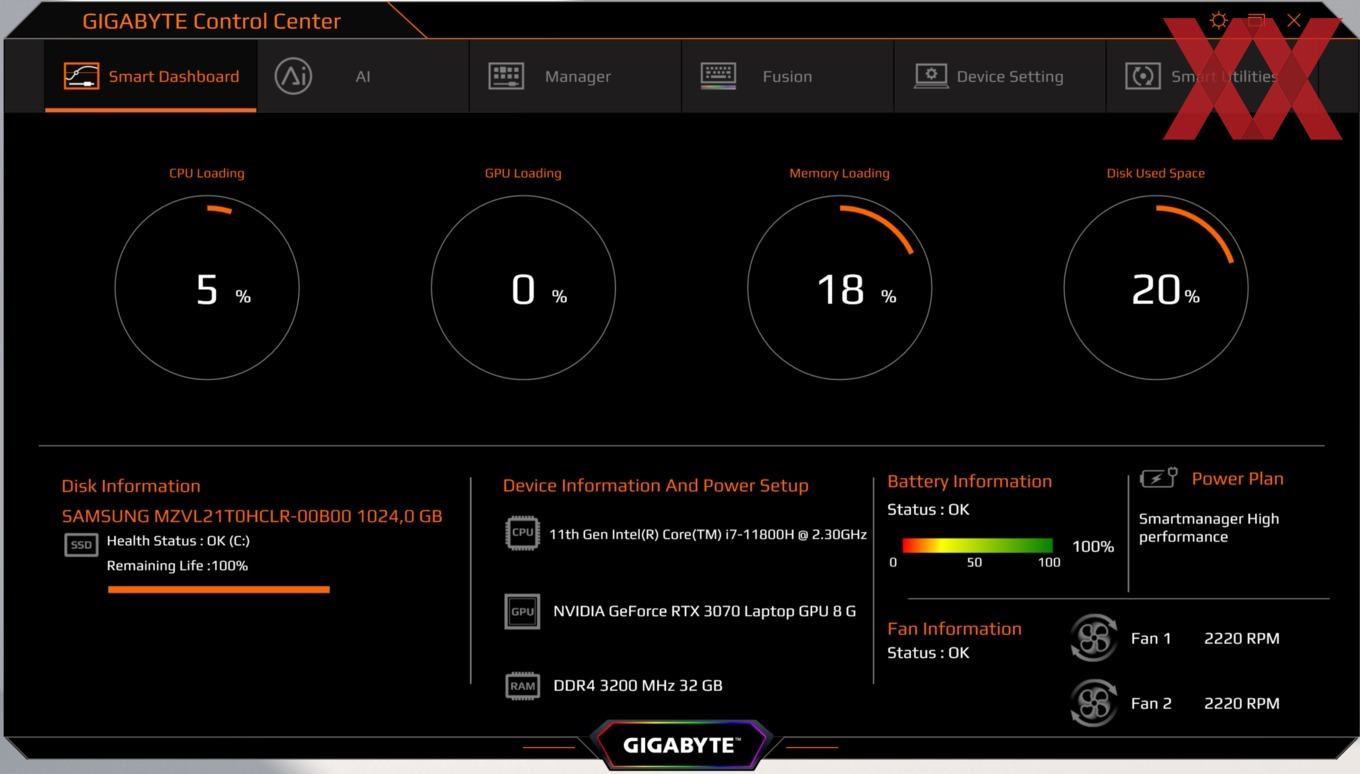
Task: Click the battery level color gradient bar
Action: pos(977,546)
